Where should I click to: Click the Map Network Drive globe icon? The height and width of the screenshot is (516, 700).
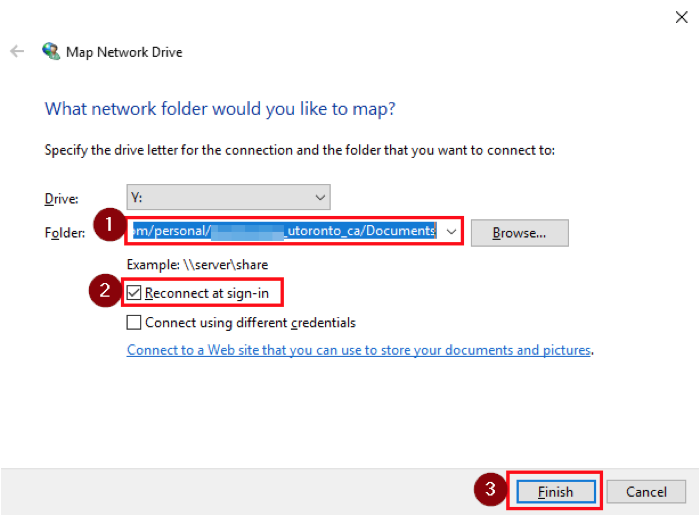click(x=51, y=51)
